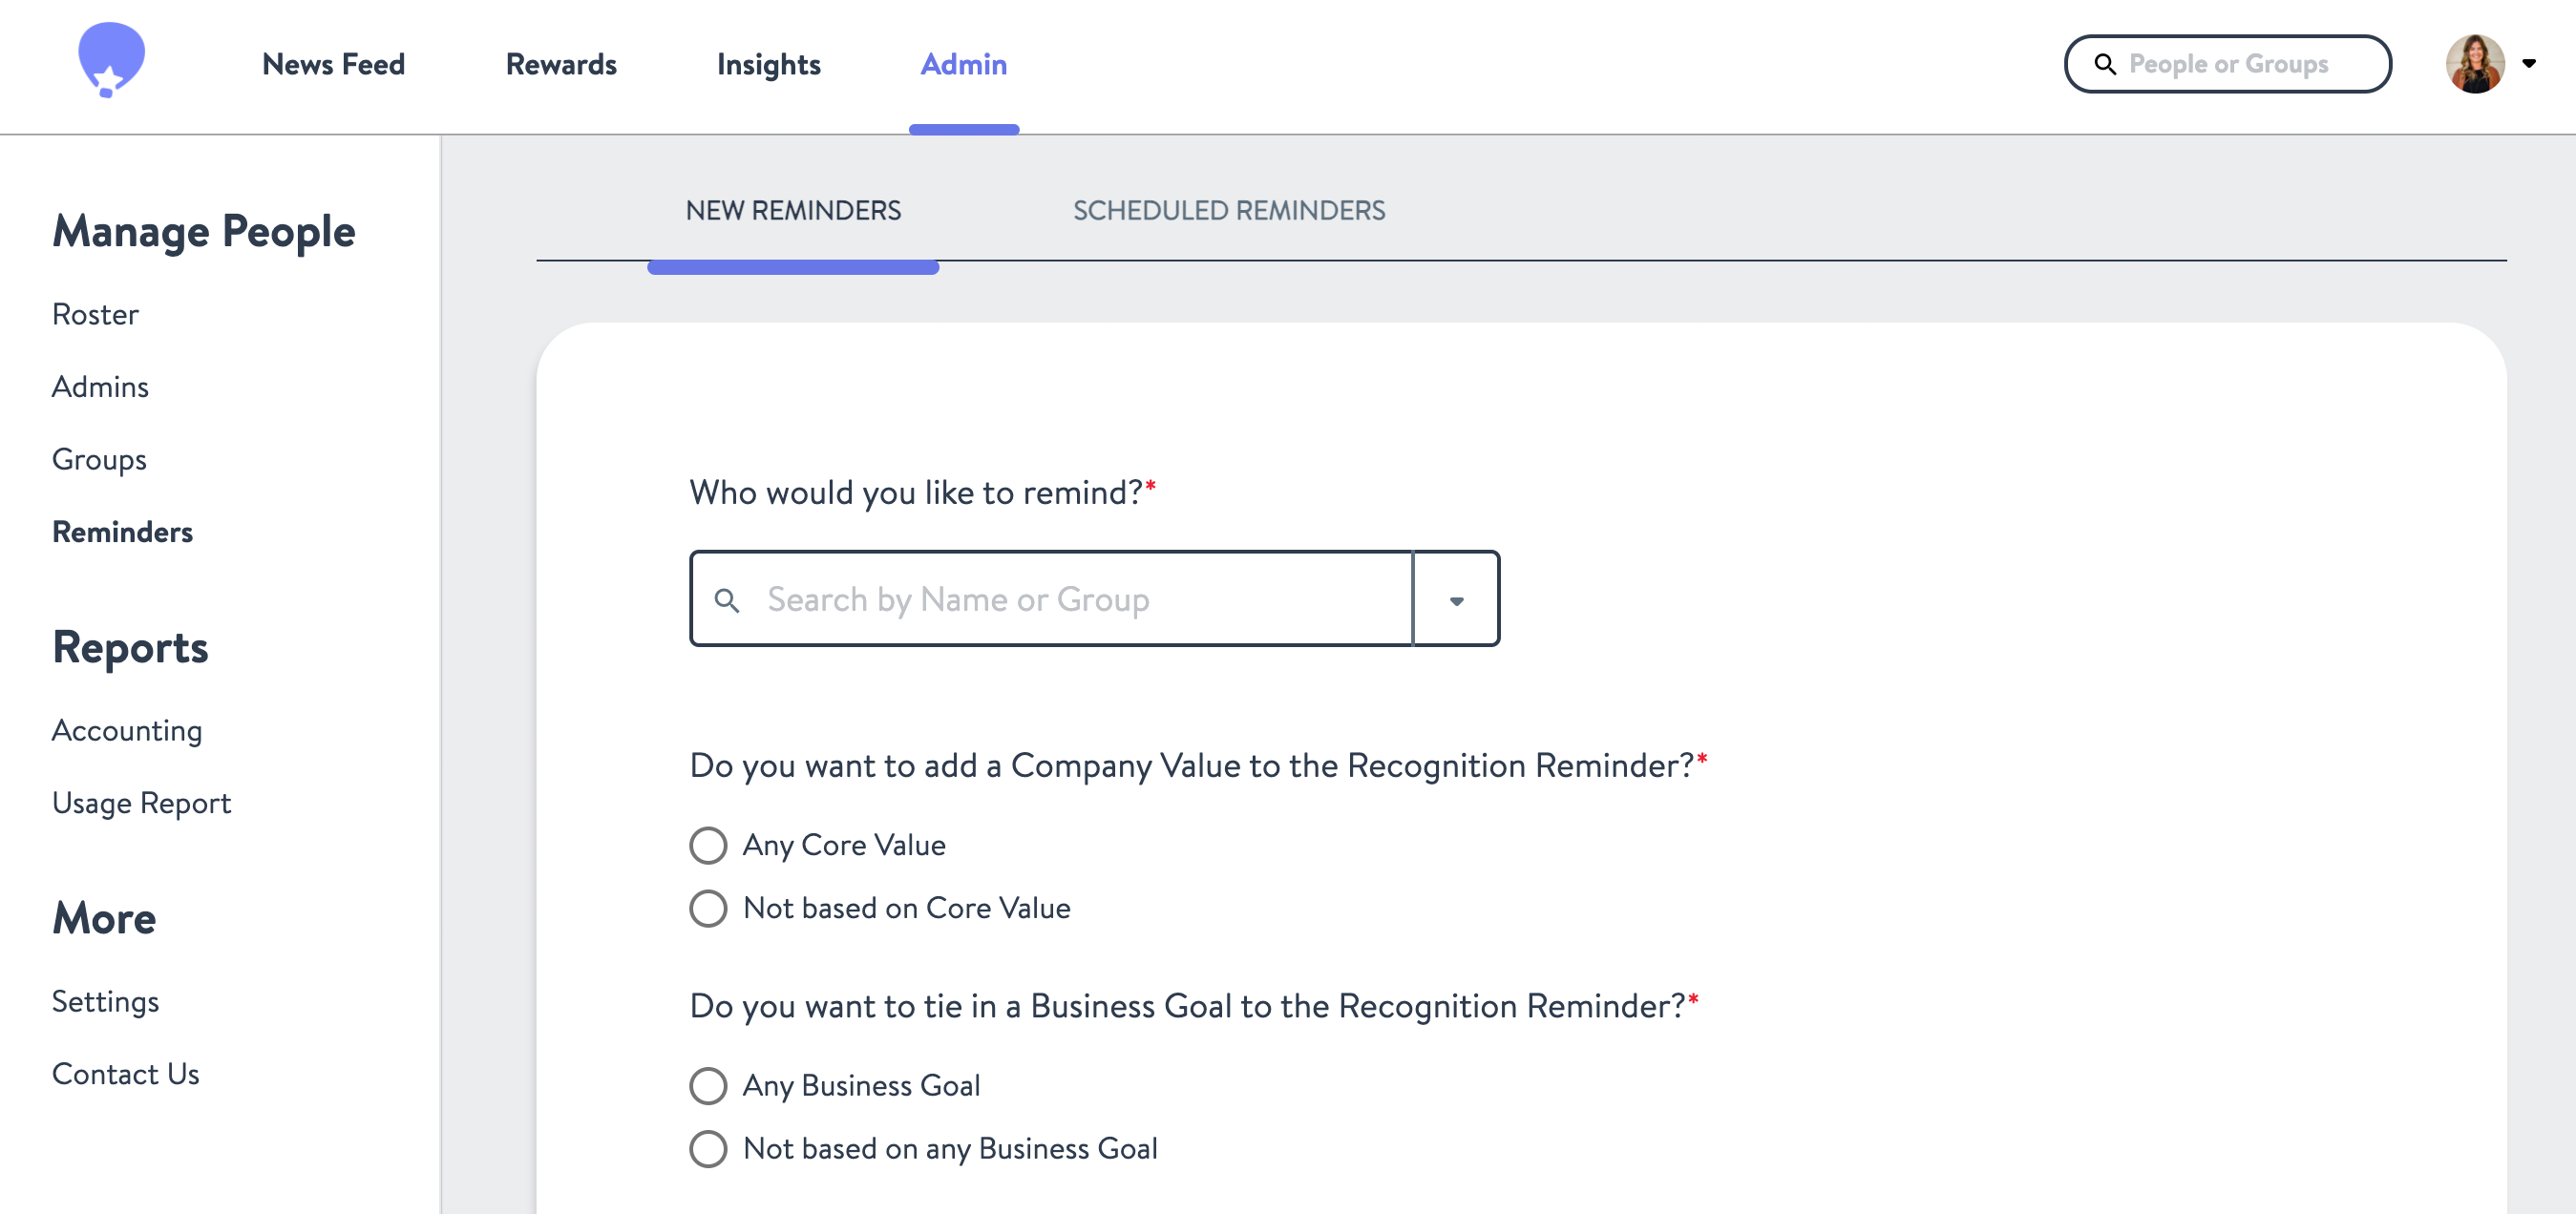This screenshot has width=2576, height=1214.
Task: Open the New Reminders tab
Action: pyautogui.click(x=793, y=211)
